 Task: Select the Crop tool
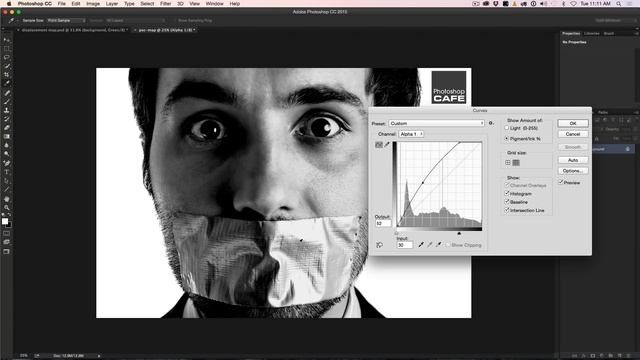point(7,75)
